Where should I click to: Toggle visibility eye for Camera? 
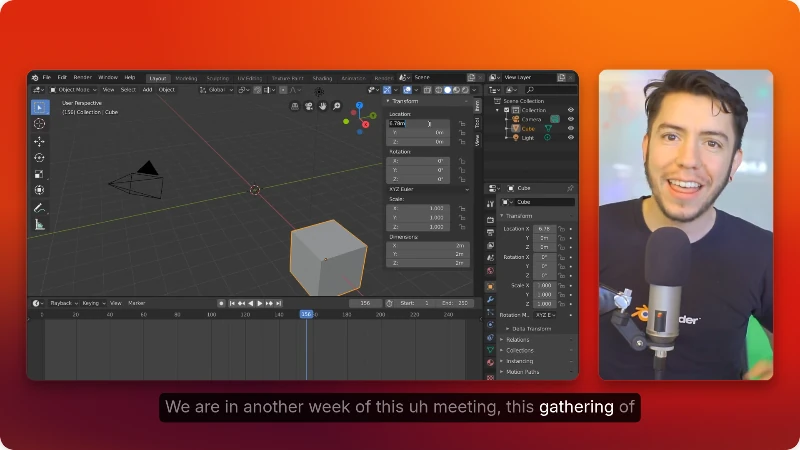570,119
